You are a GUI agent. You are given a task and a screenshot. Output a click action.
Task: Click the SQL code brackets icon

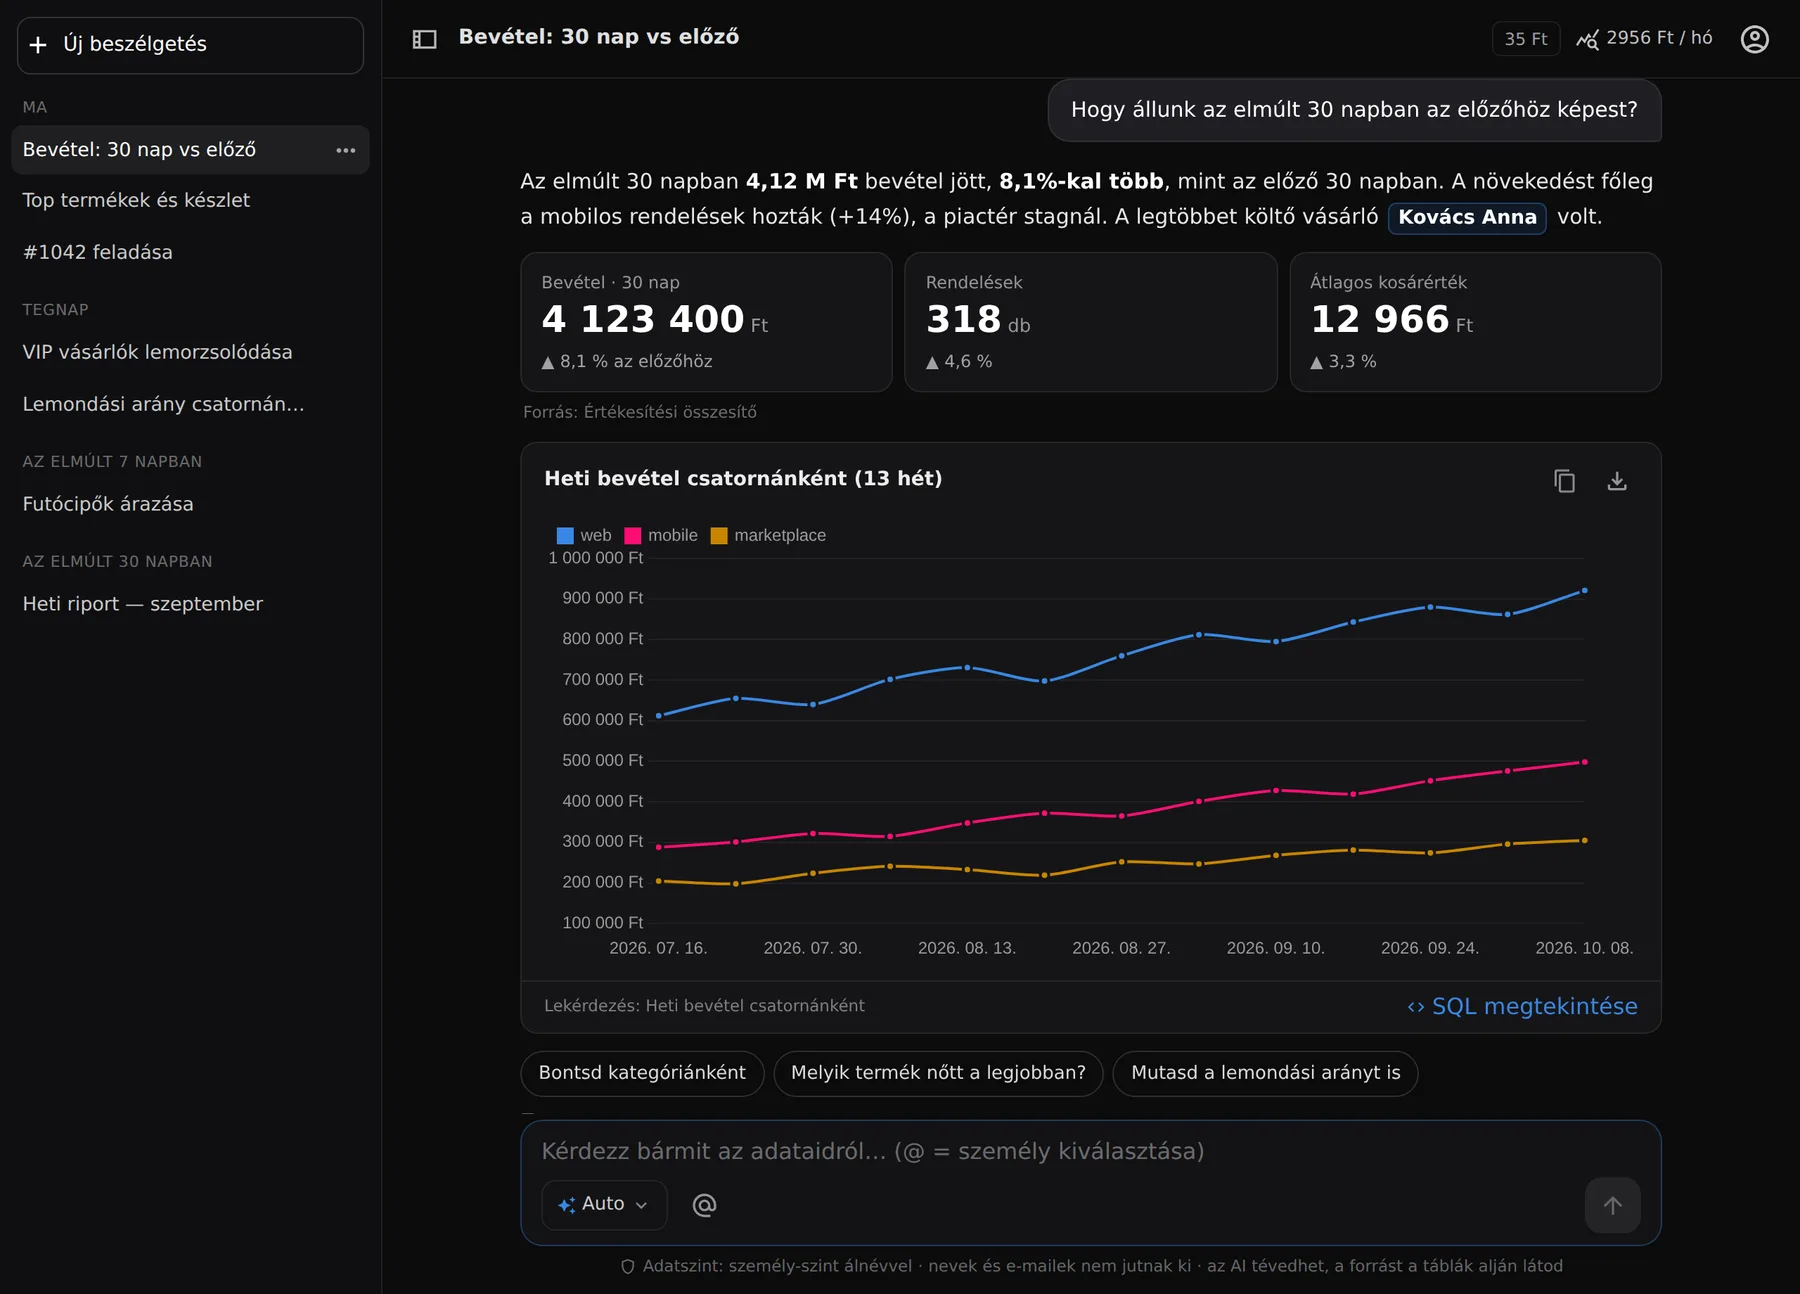pyautogui.click(x=1415, y=1007)
